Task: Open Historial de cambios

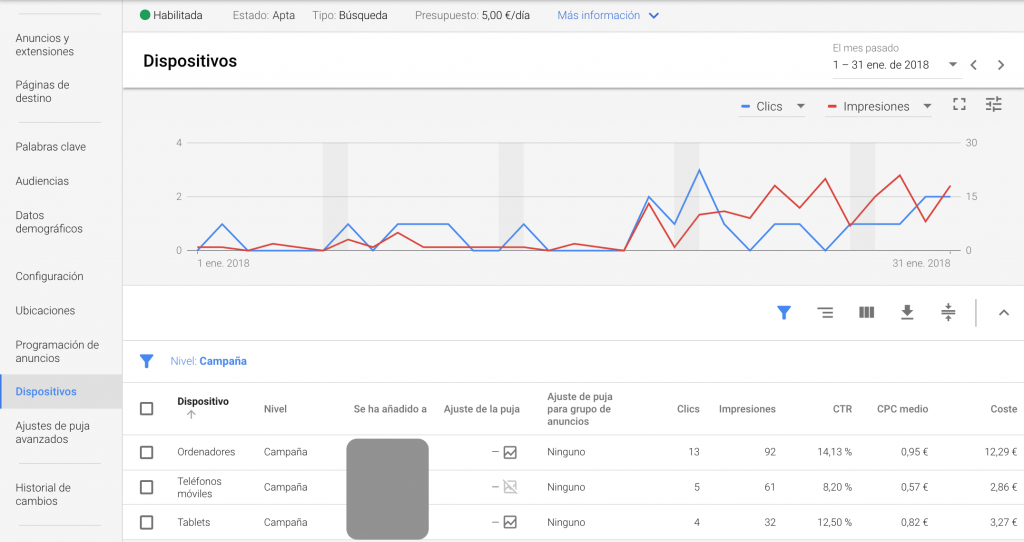Action: pos(43,494)
